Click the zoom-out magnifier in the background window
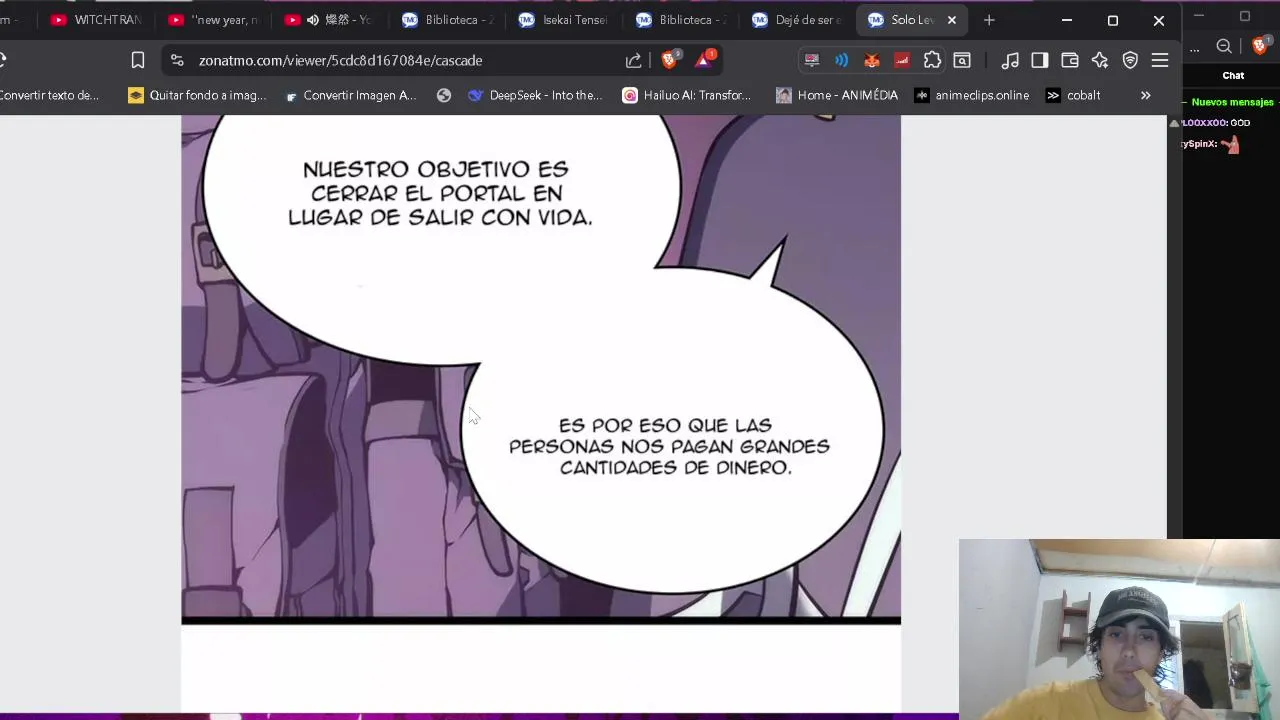This screenshot has width=1280, height=720. 1224,46
